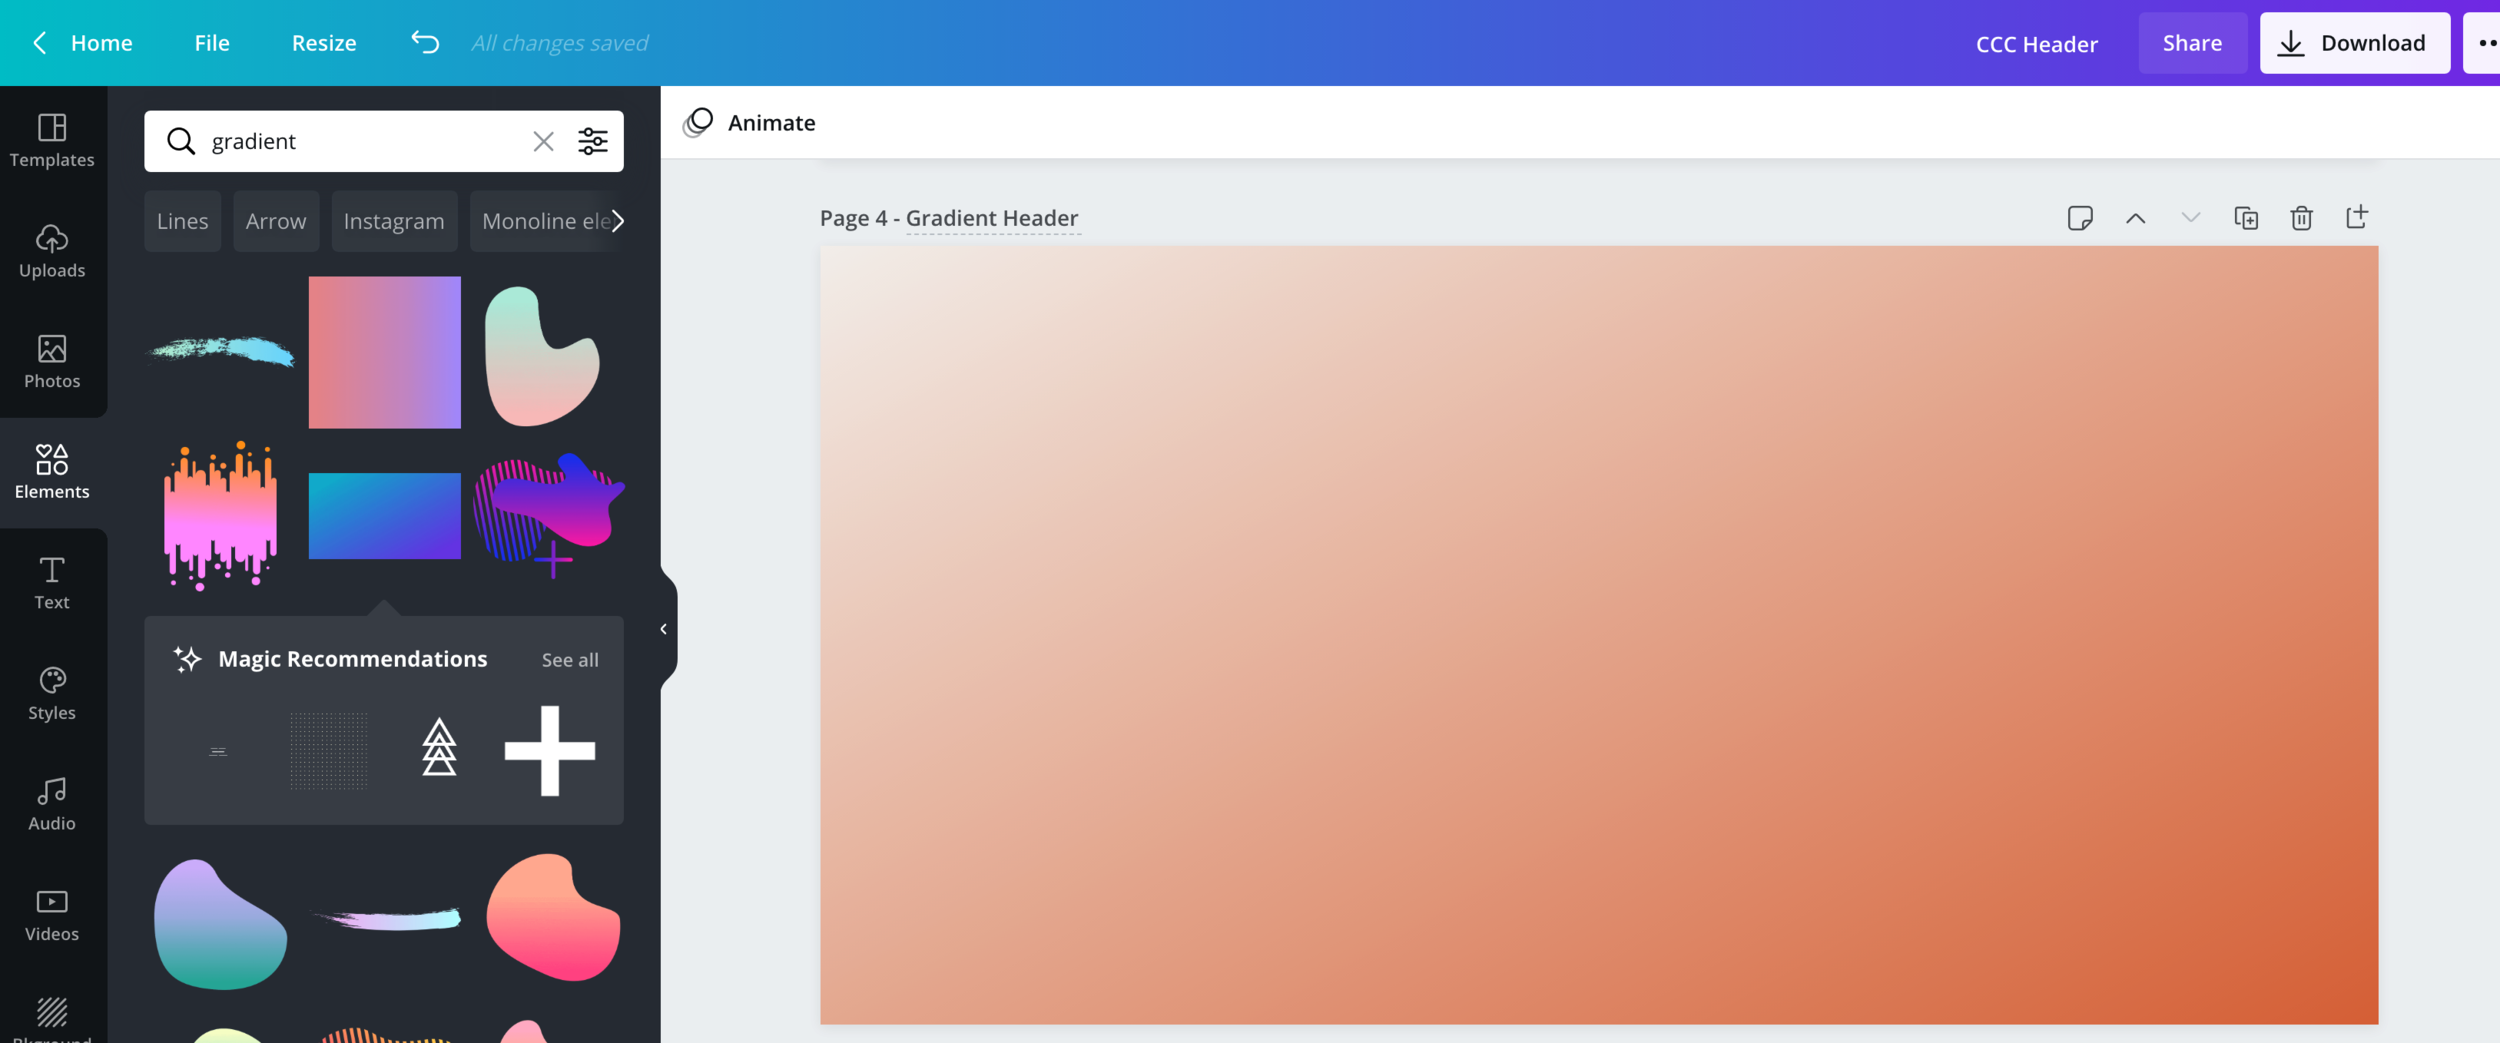
Task: Open the Uploads panel
Action: (x=52, y=251)
